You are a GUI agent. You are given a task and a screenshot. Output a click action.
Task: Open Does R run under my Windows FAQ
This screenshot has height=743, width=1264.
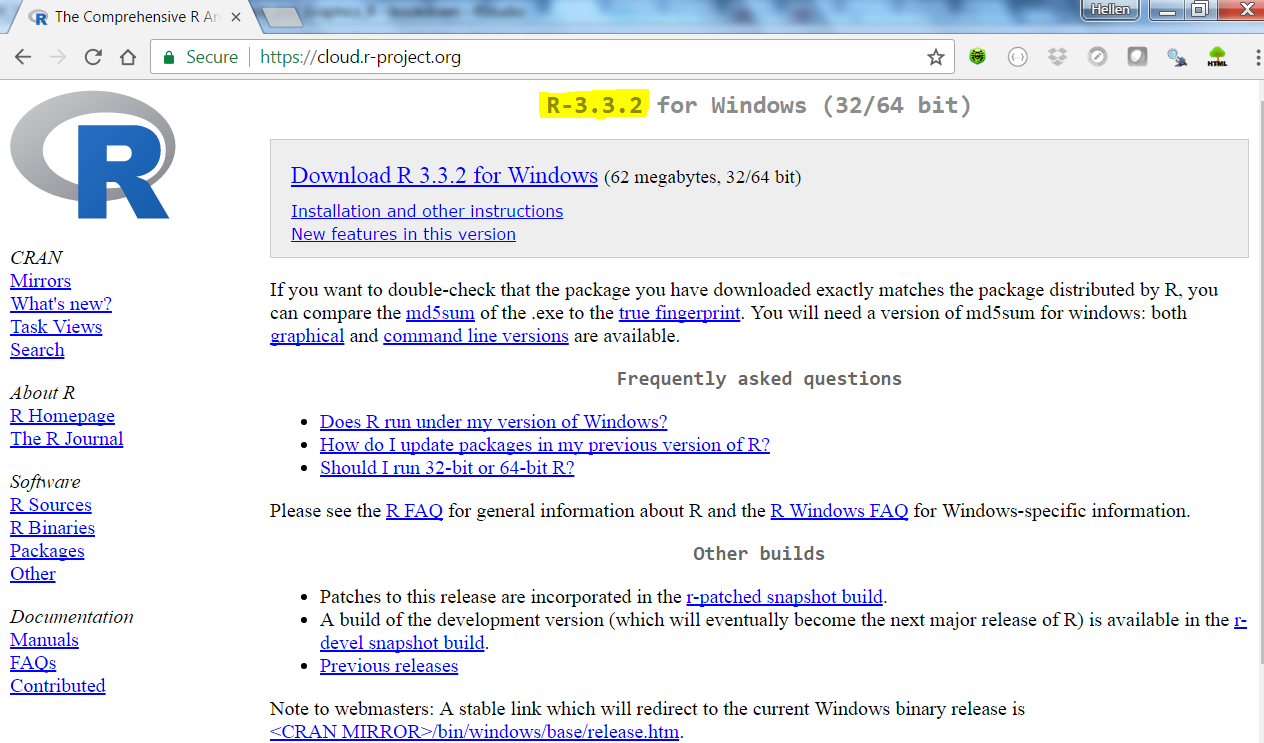click(493, 422)
